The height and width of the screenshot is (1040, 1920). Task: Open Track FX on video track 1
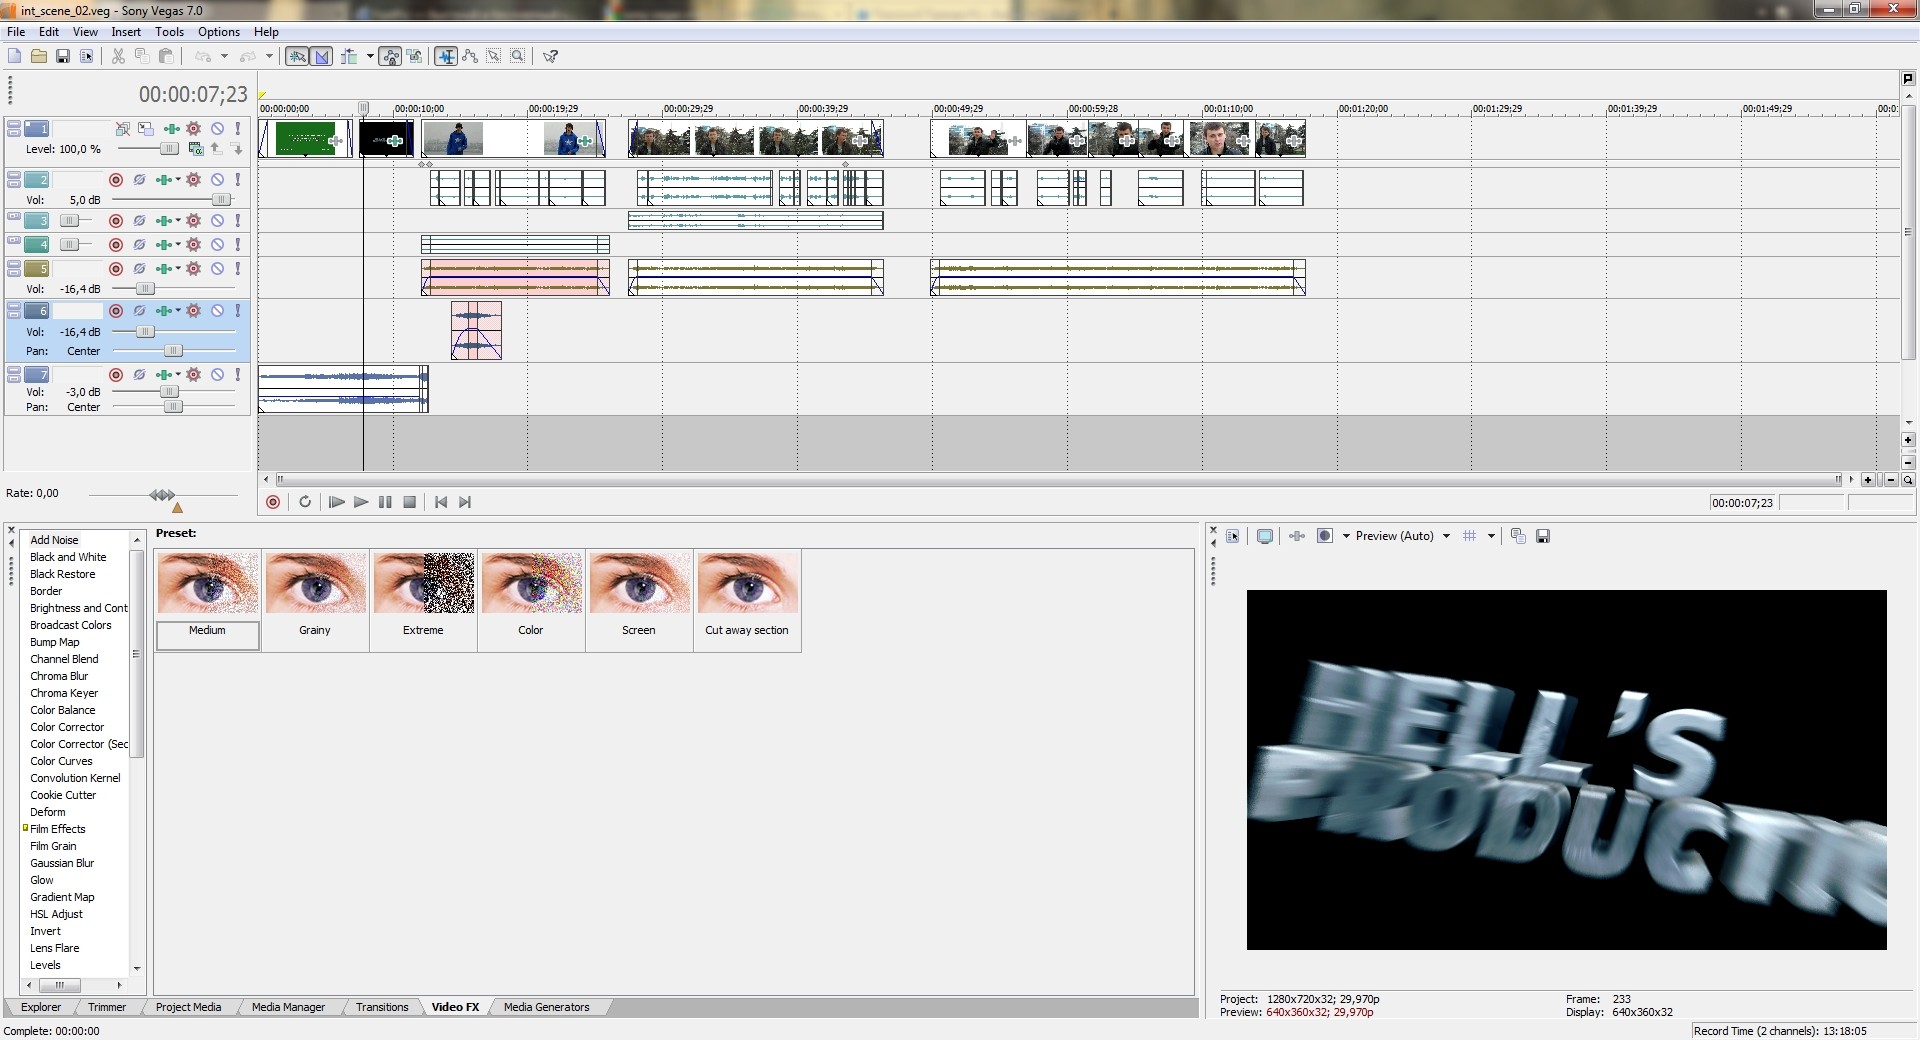[193, 129]
